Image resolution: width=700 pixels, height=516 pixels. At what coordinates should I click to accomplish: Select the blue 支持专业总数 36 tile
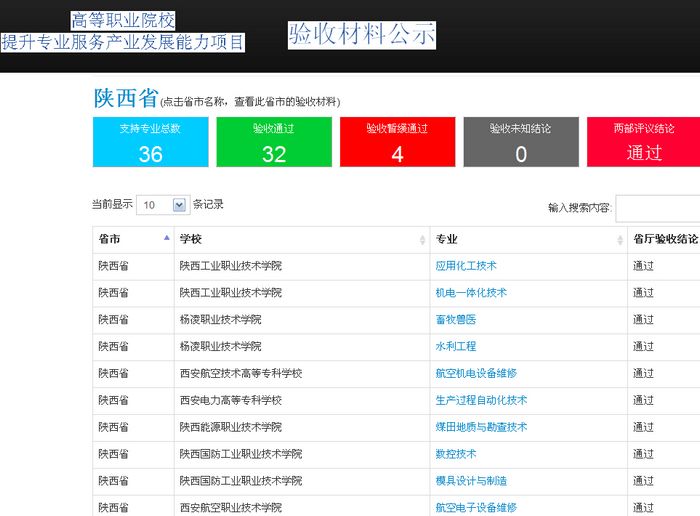(150, 142)
